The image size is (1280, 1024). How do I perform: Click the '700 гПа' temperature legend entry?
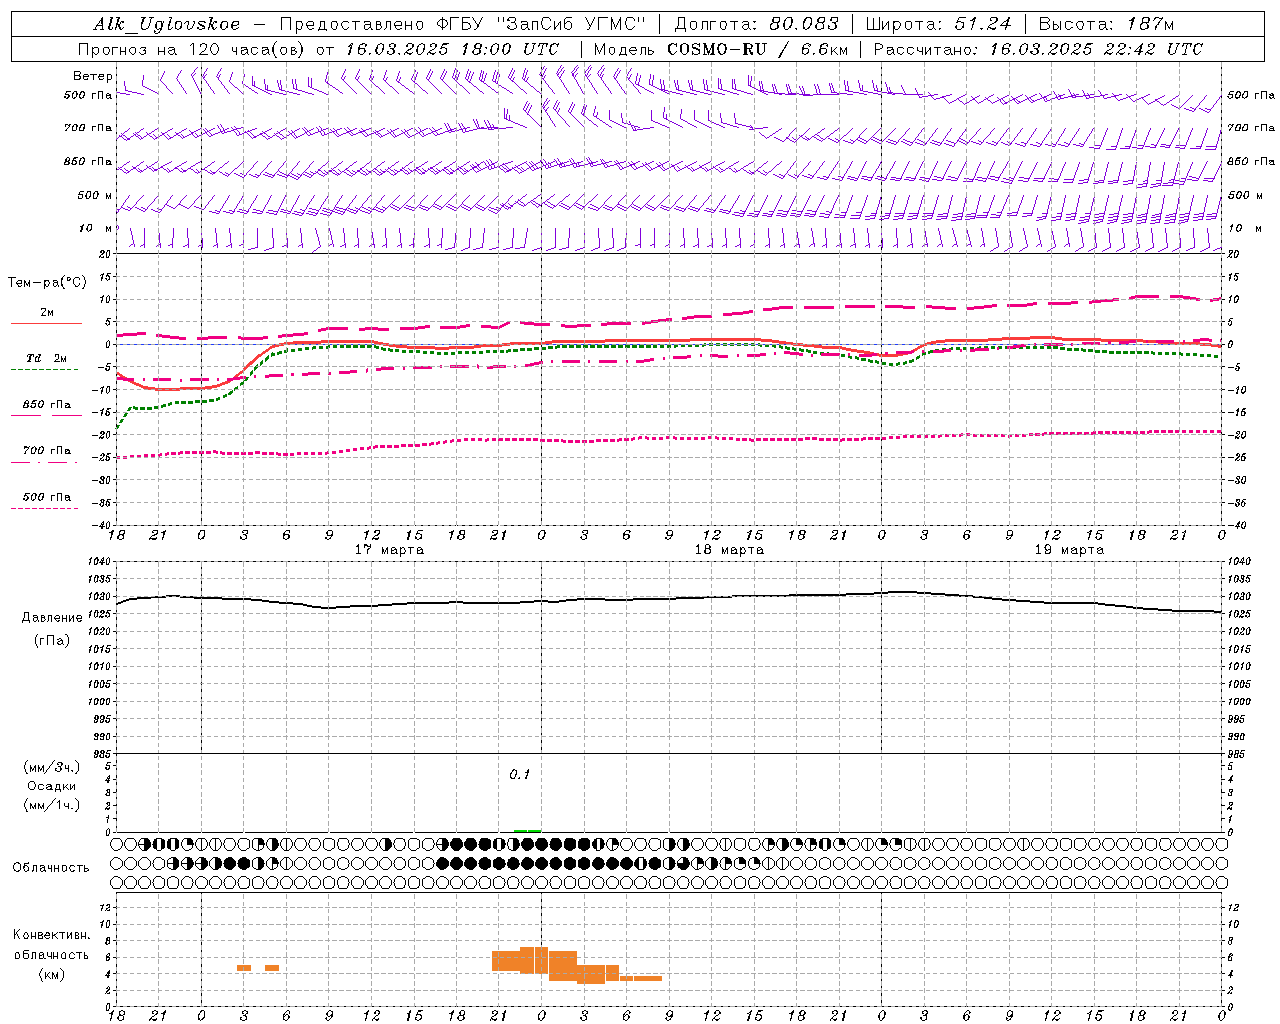[x=47, y=451]
